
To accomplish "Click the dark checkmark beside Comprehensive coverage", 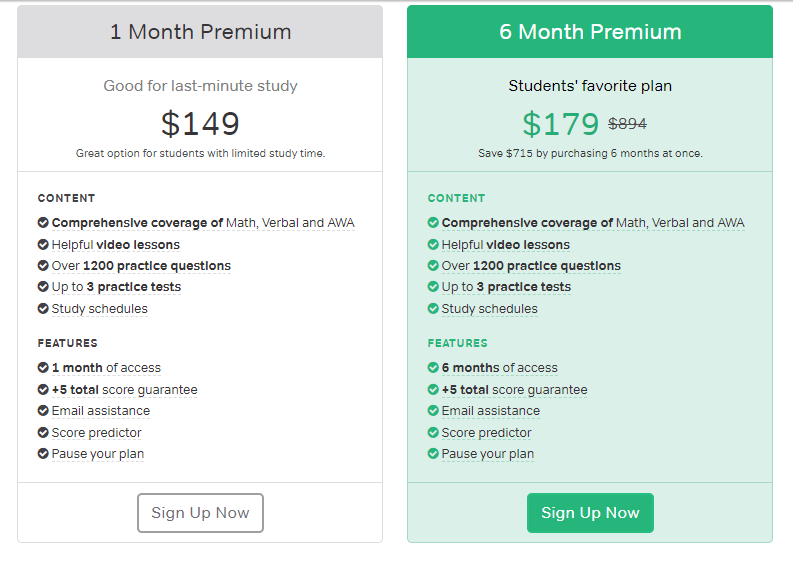I will [x=43, y=223].
